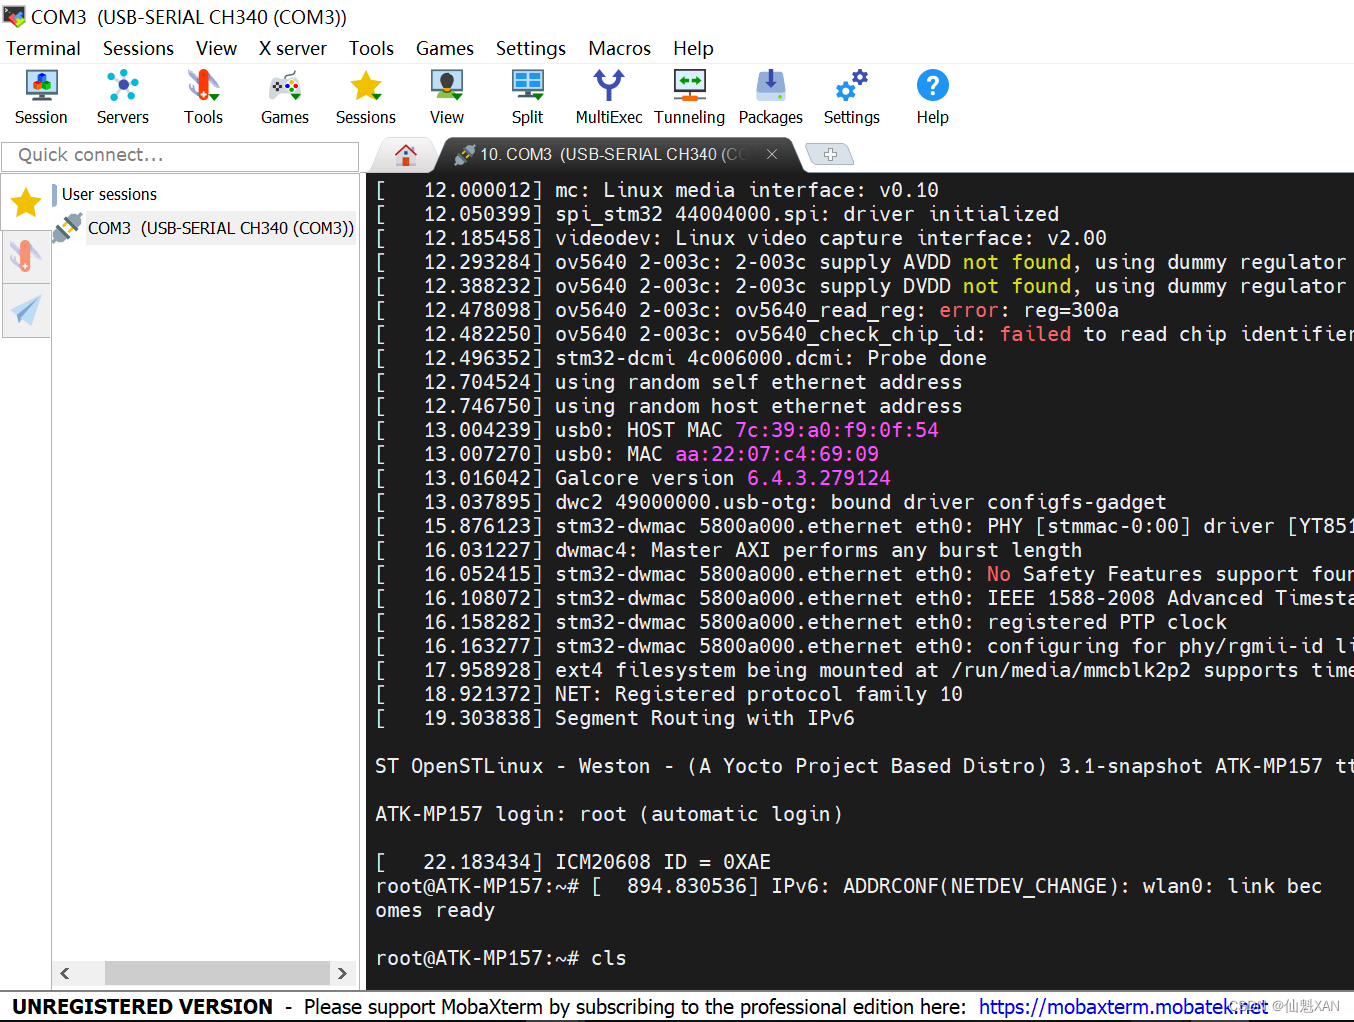Follow the MobaXterm professional edition link

click(x=1122, y=1007)
